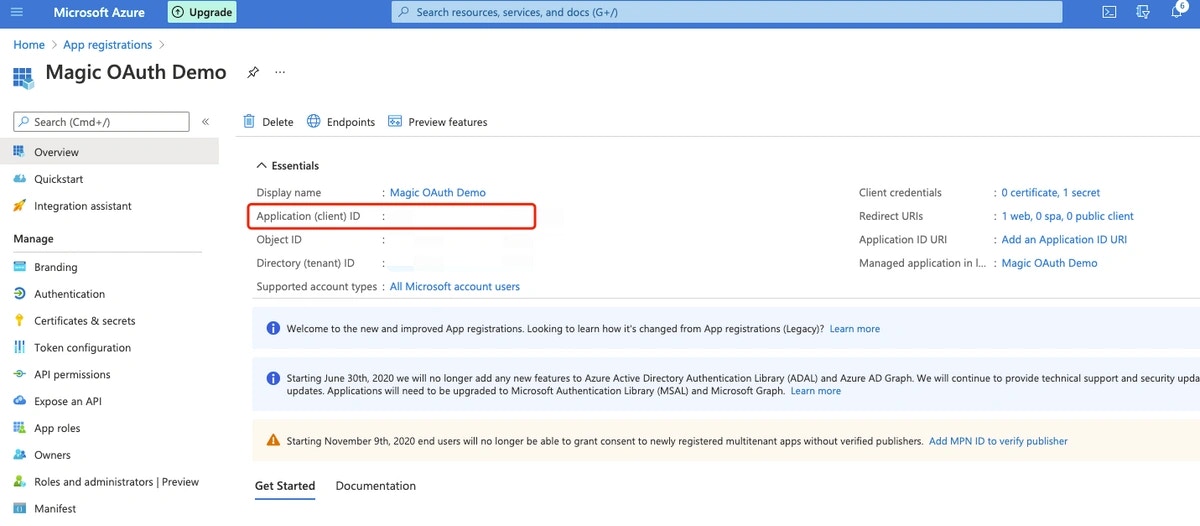
Task: Go to Certificates & secrets
Action: coord(84,321)
